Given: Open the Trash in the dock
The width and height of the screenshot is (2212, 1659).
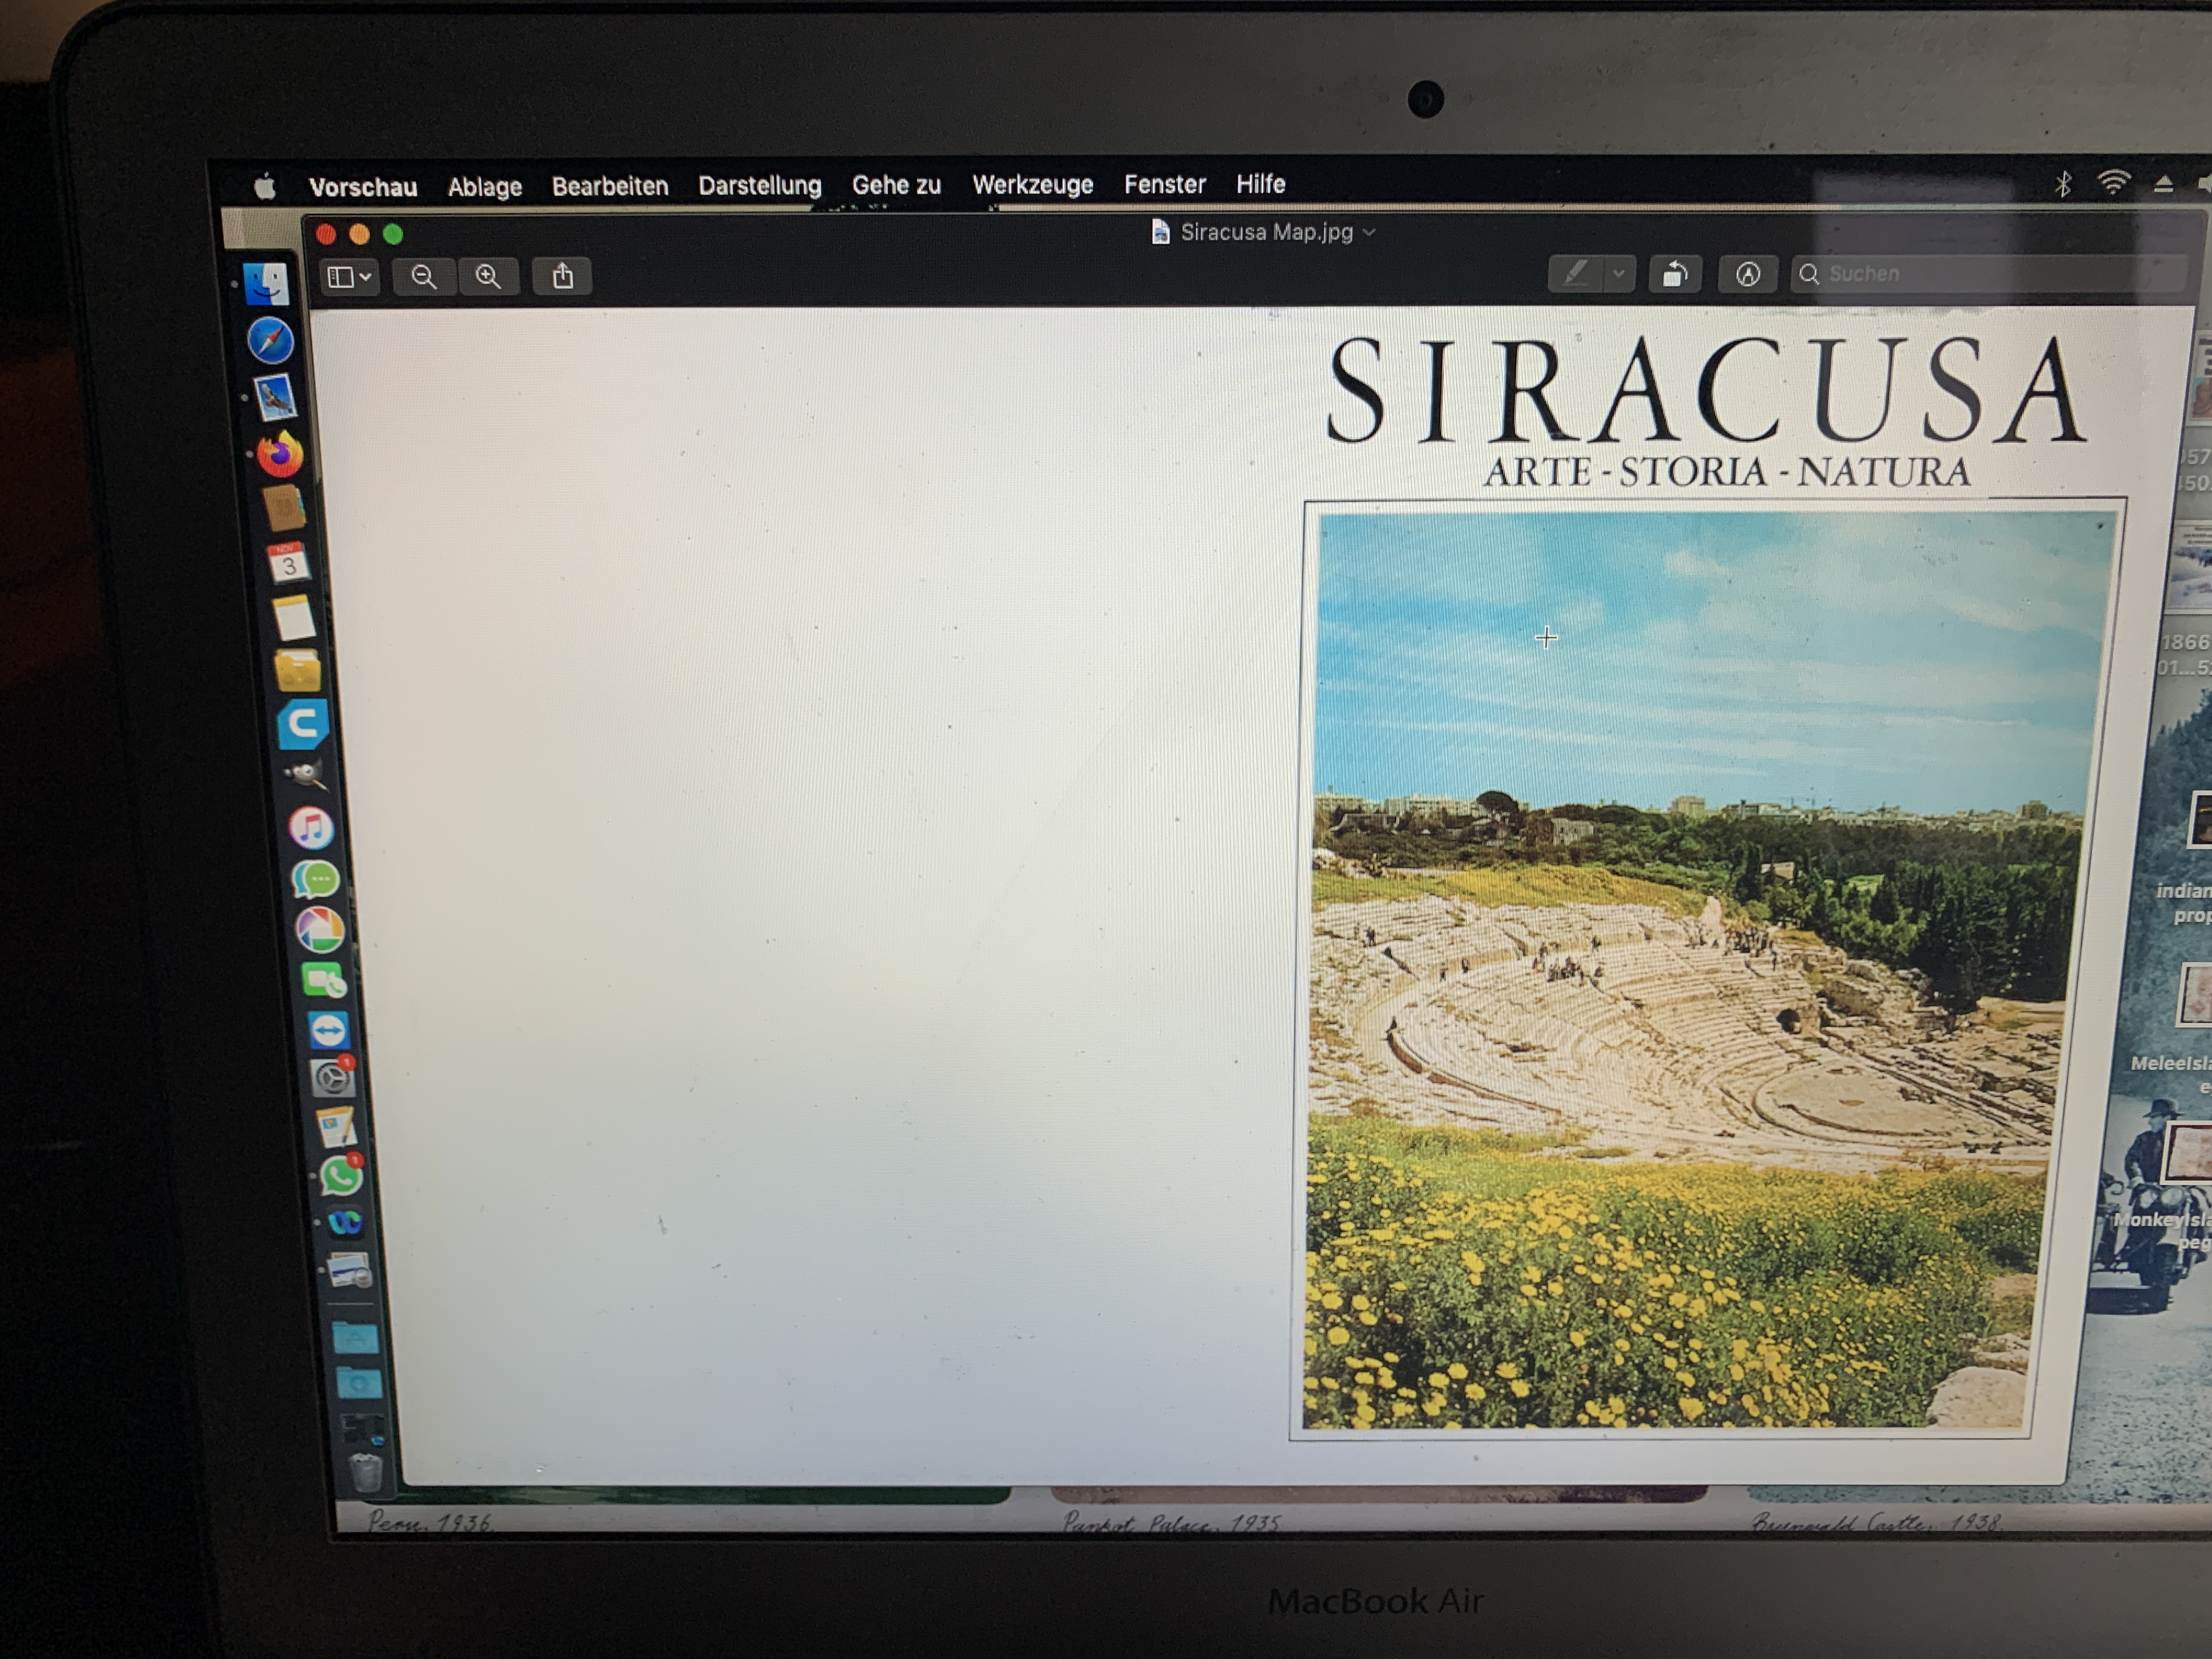Looking at the screenshot, I should [x=366, y=1471].
